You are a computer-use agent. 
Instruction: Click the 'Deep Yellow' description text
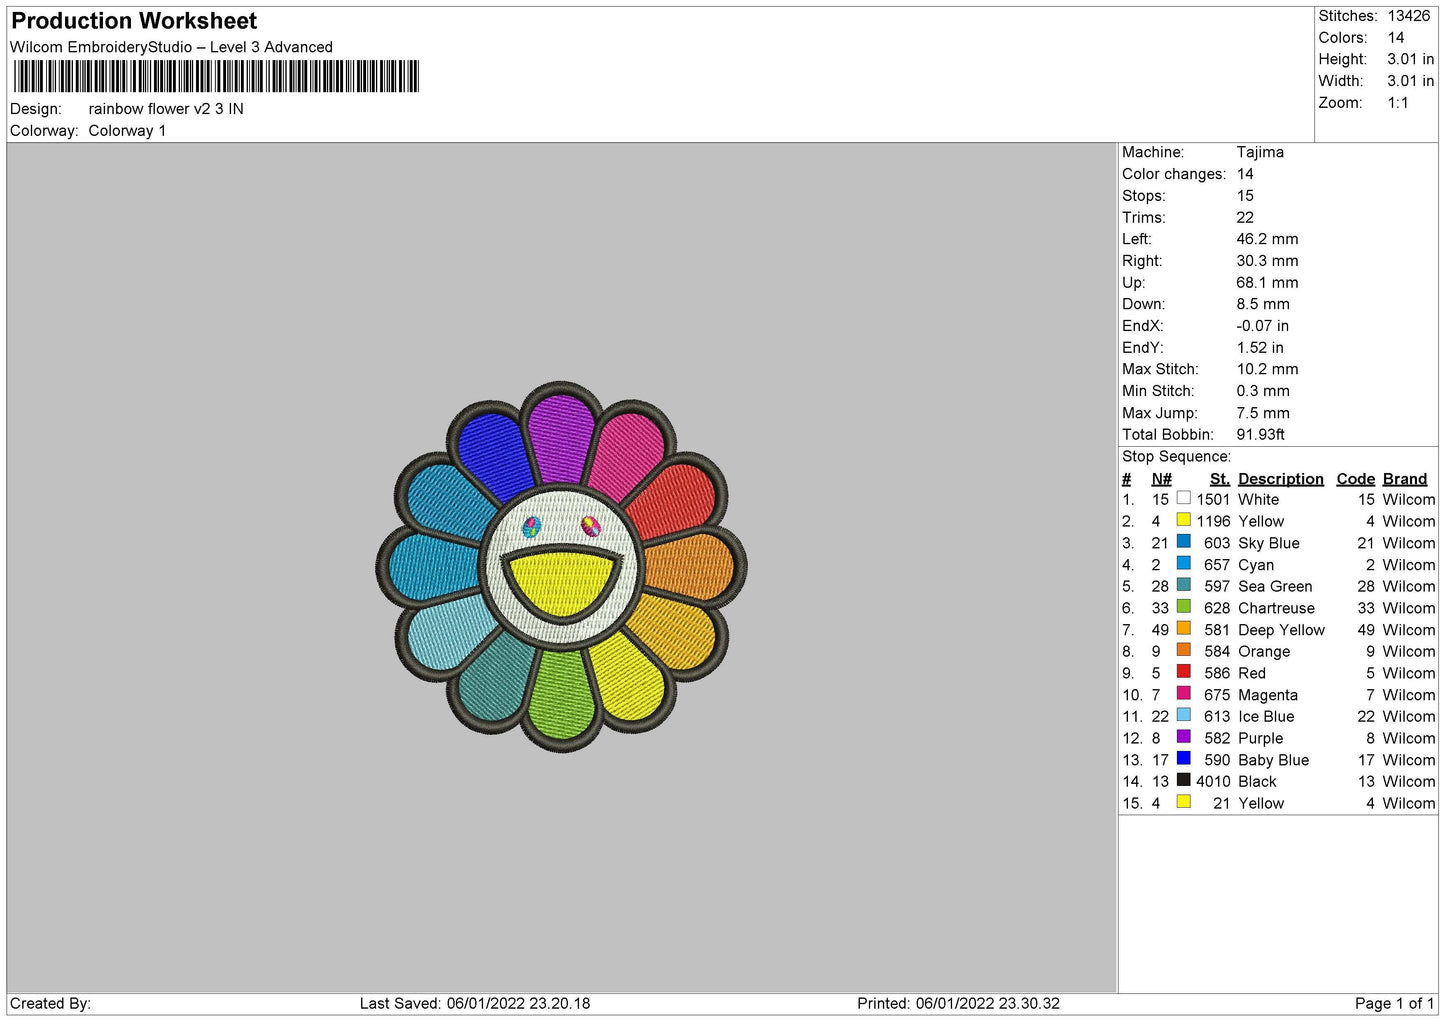click(x=1281, y=630)
